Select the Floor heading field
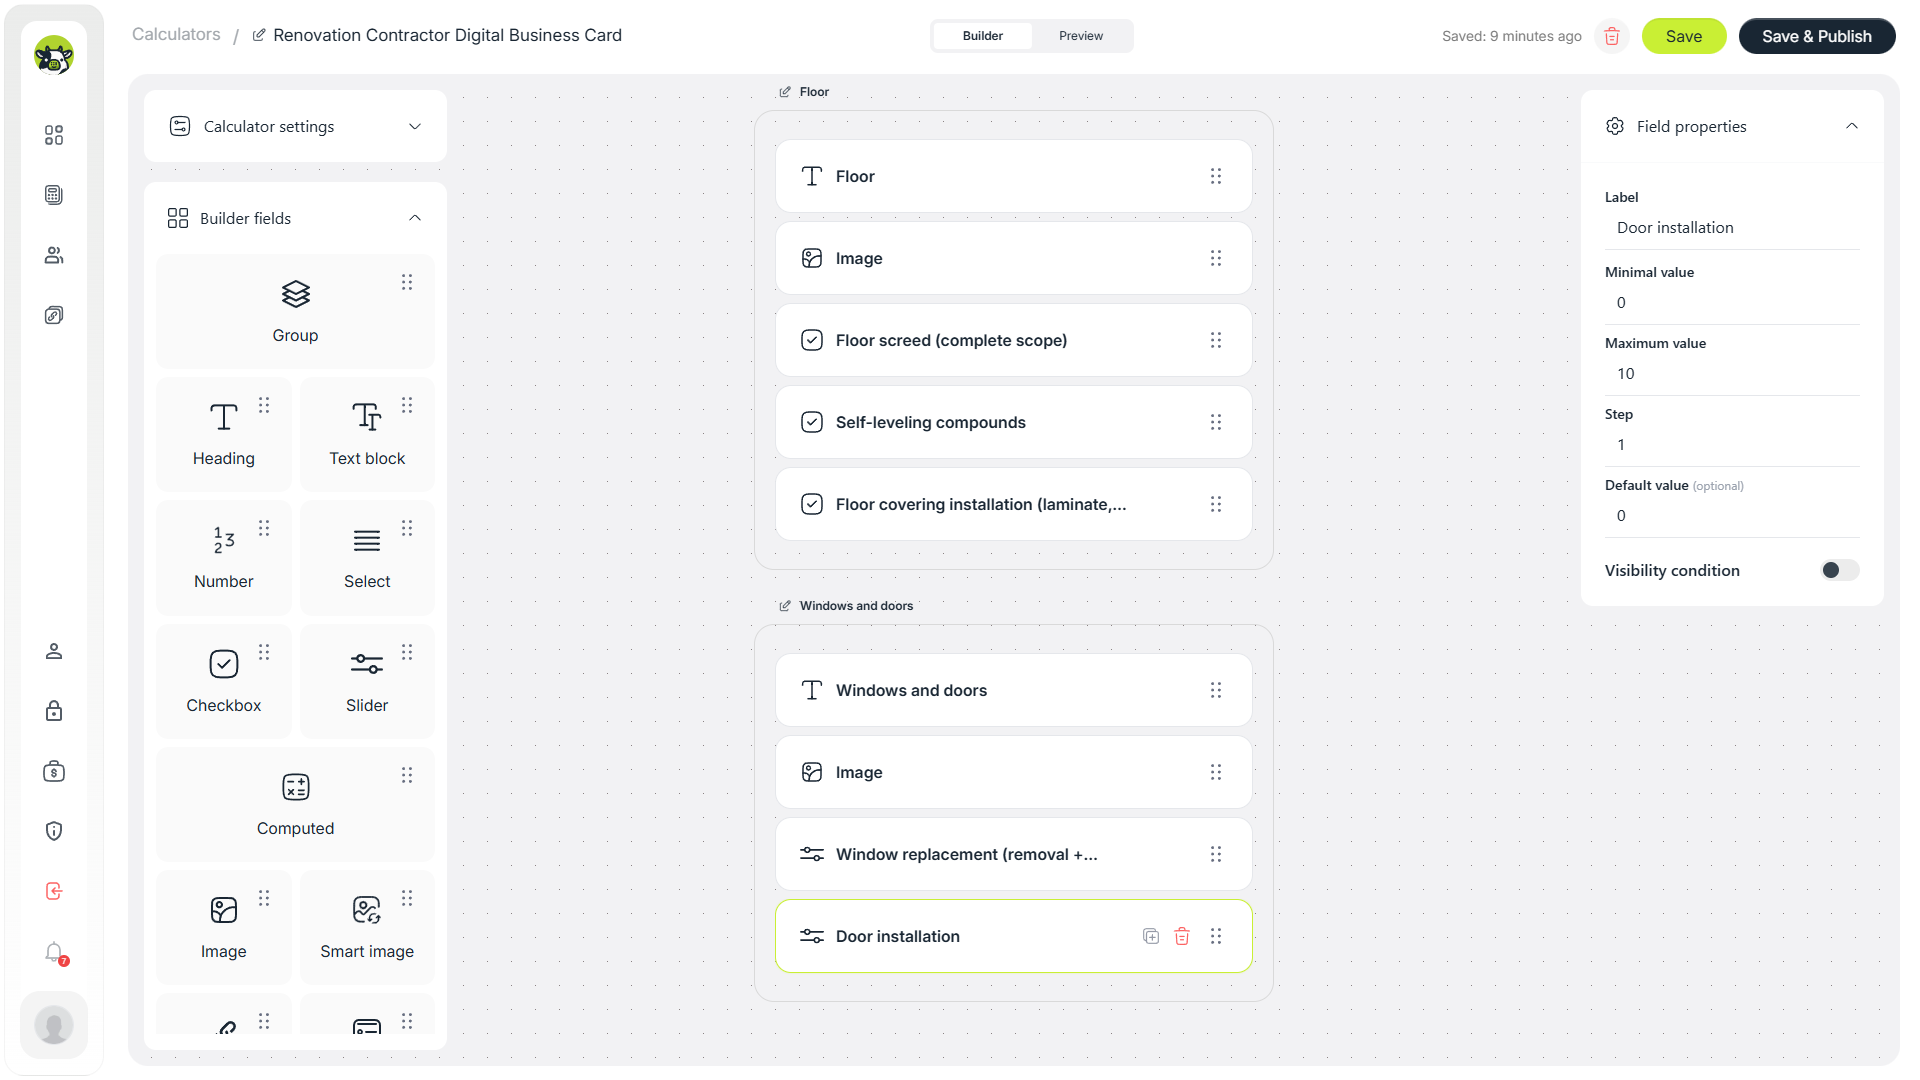The width and height of the screenshot is (1920, 1080). coord(1013,176)
